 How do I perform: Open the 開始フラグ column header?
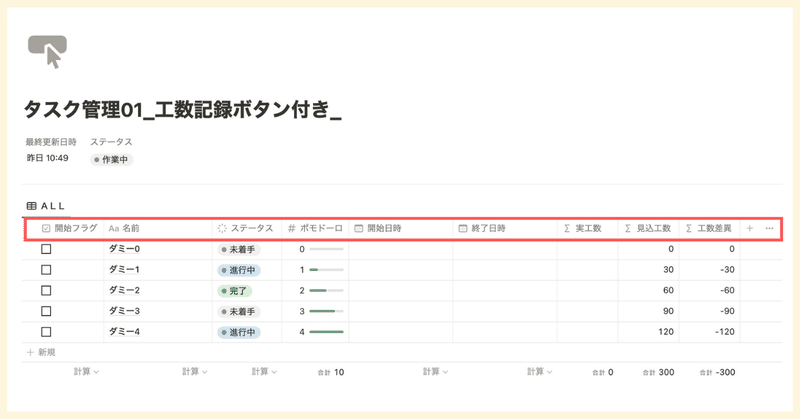point(69,229)
